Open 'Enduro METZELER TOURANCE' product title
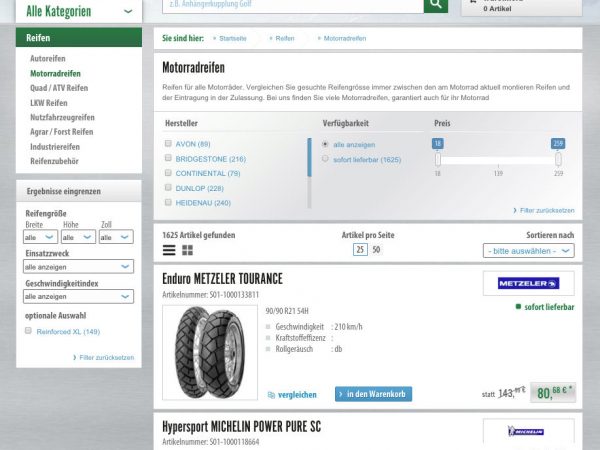 tap(222, 279)
